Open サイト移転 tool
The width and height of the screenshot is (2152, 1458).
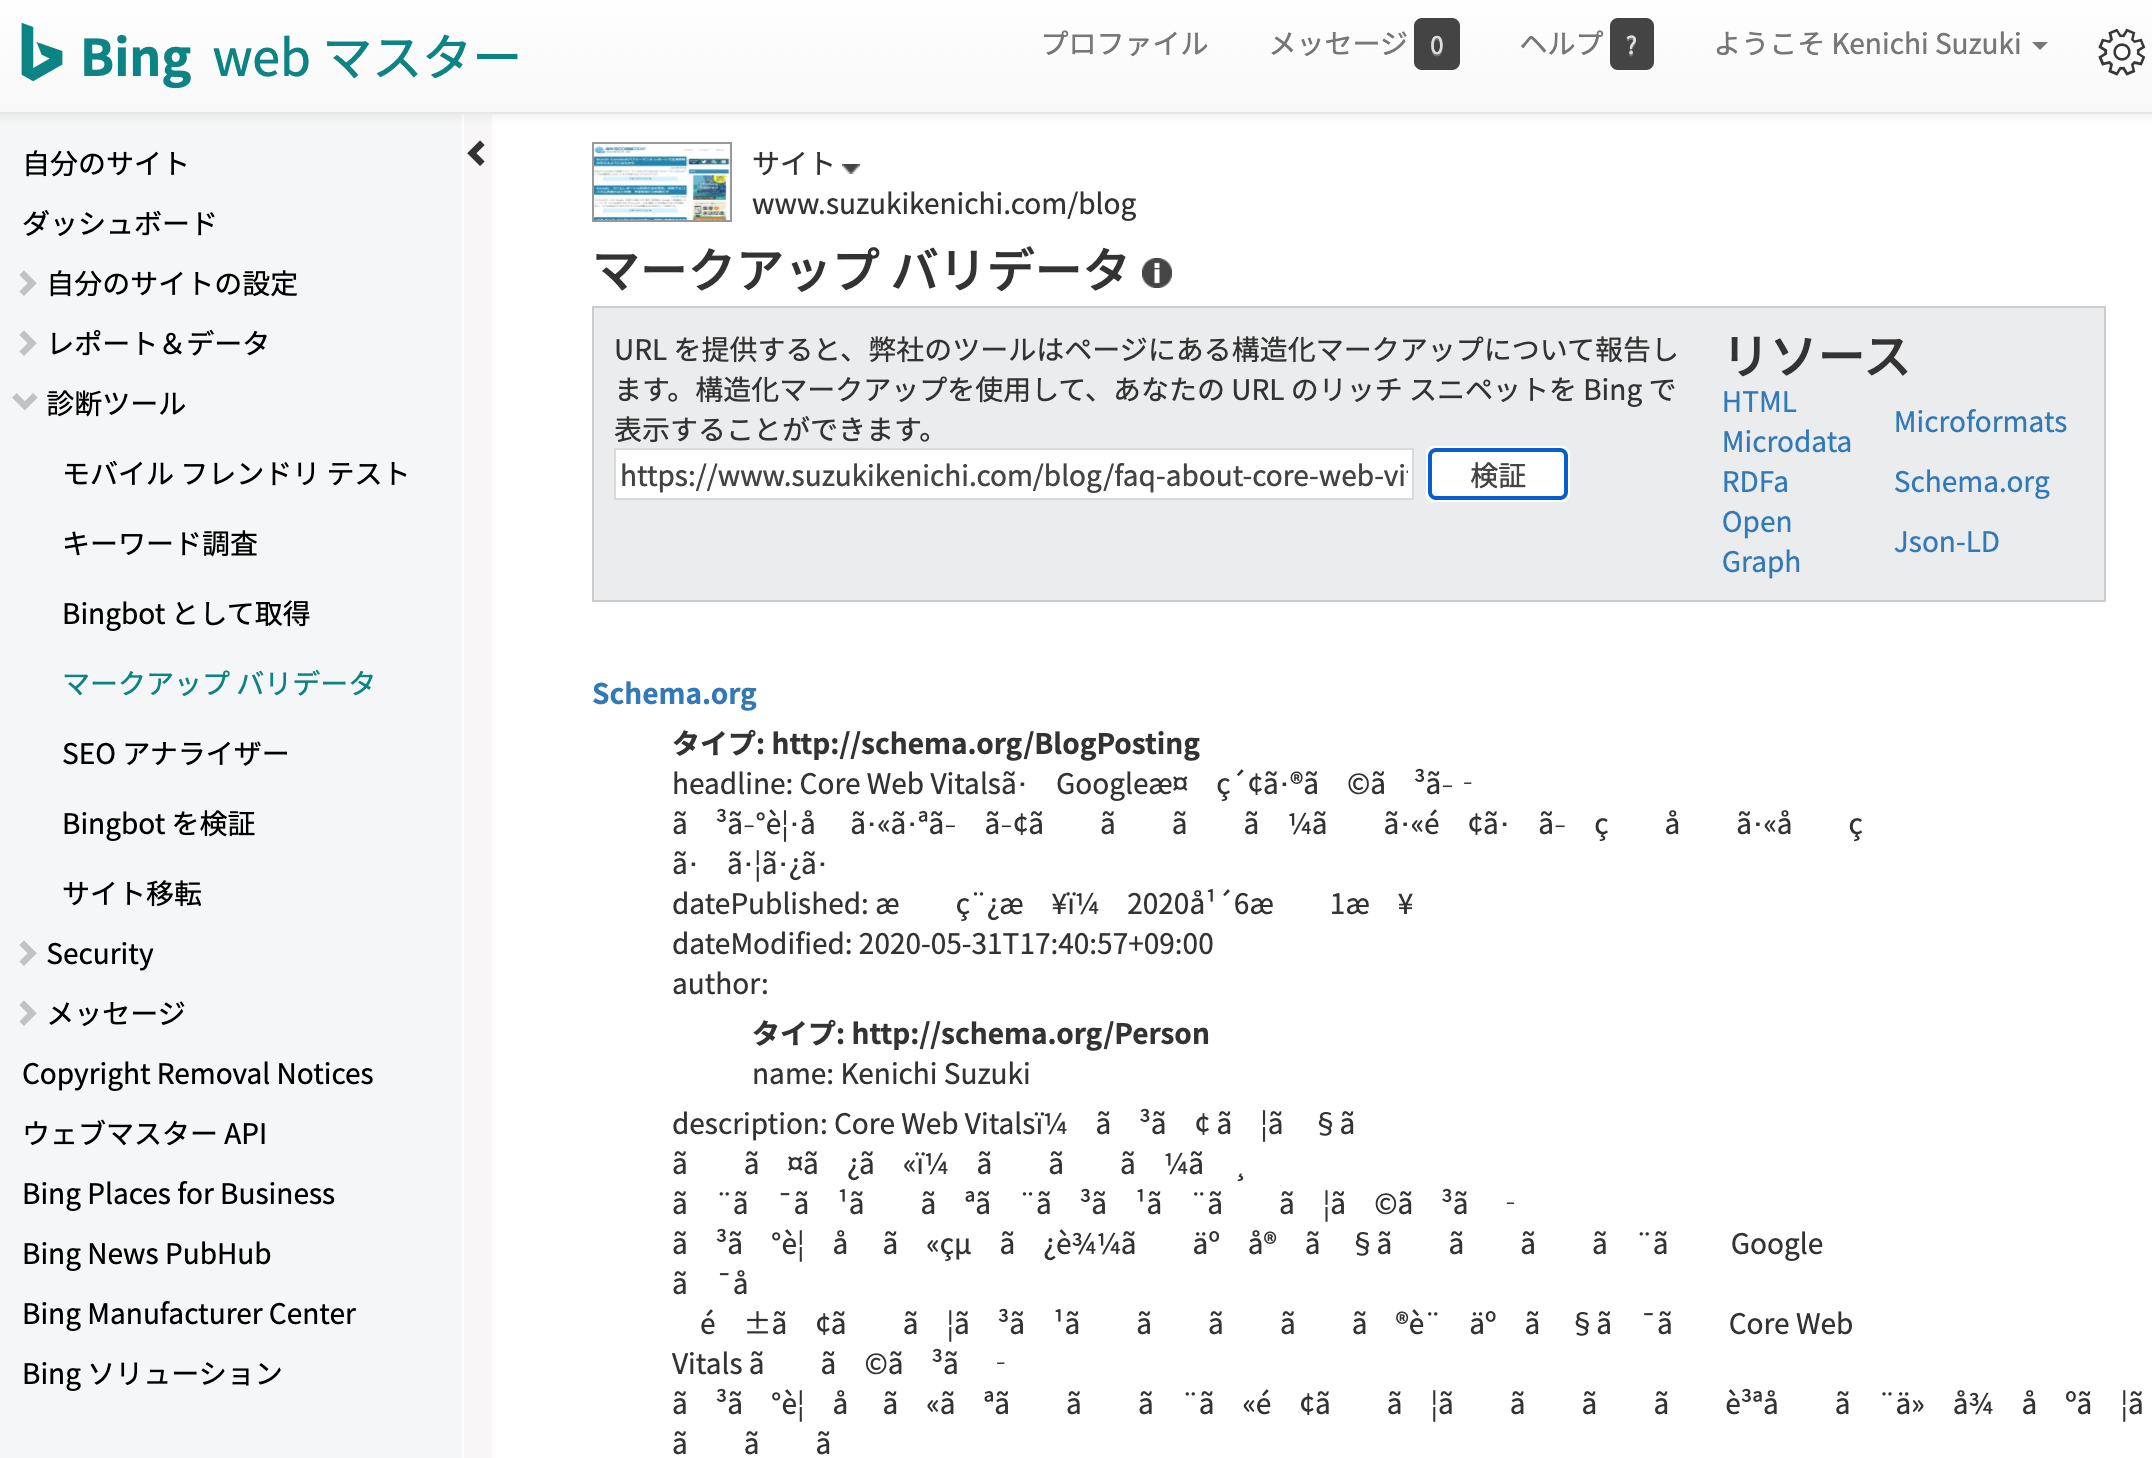[x=132, y=893]
